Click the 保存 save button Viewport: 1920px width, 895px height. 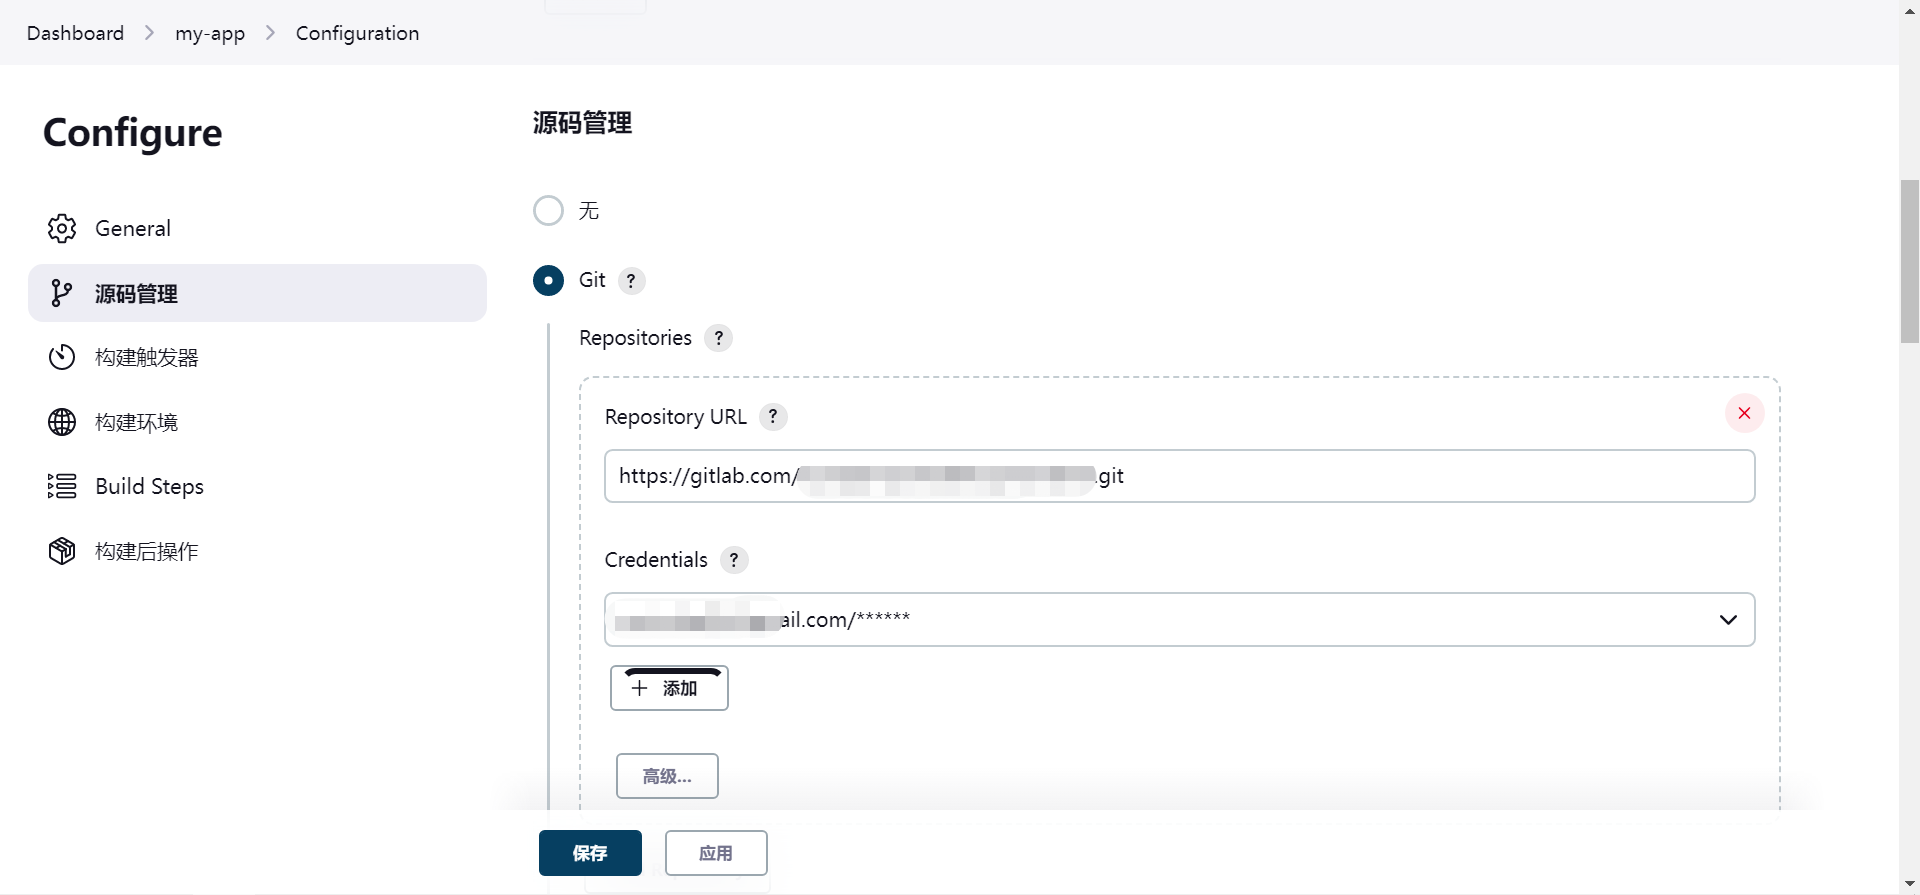[x=590, y=853]
